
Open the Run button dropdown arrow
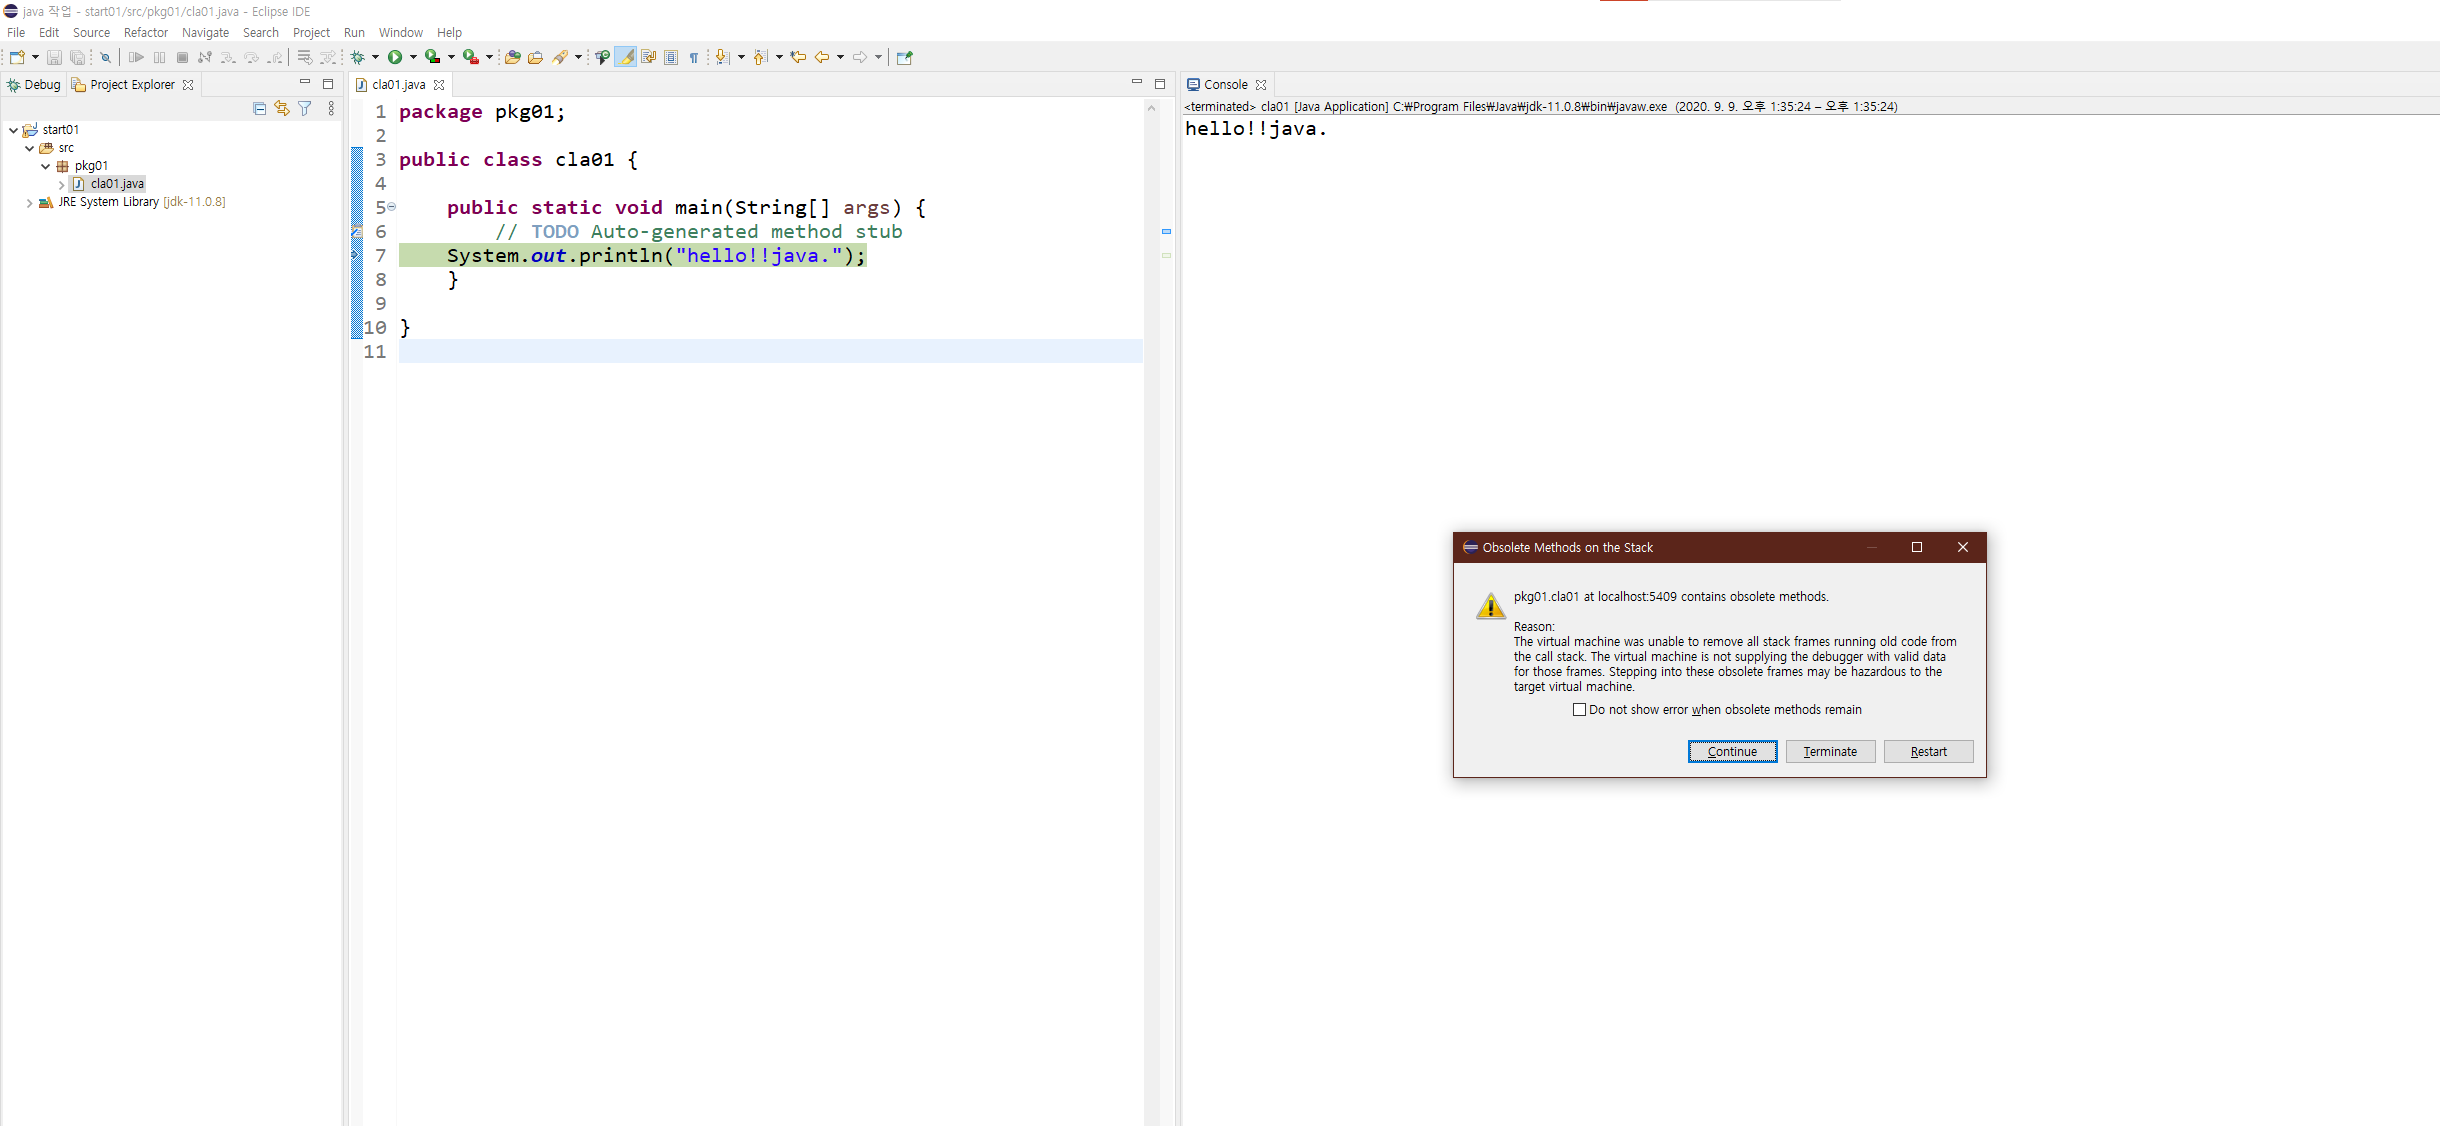(413, 57)
